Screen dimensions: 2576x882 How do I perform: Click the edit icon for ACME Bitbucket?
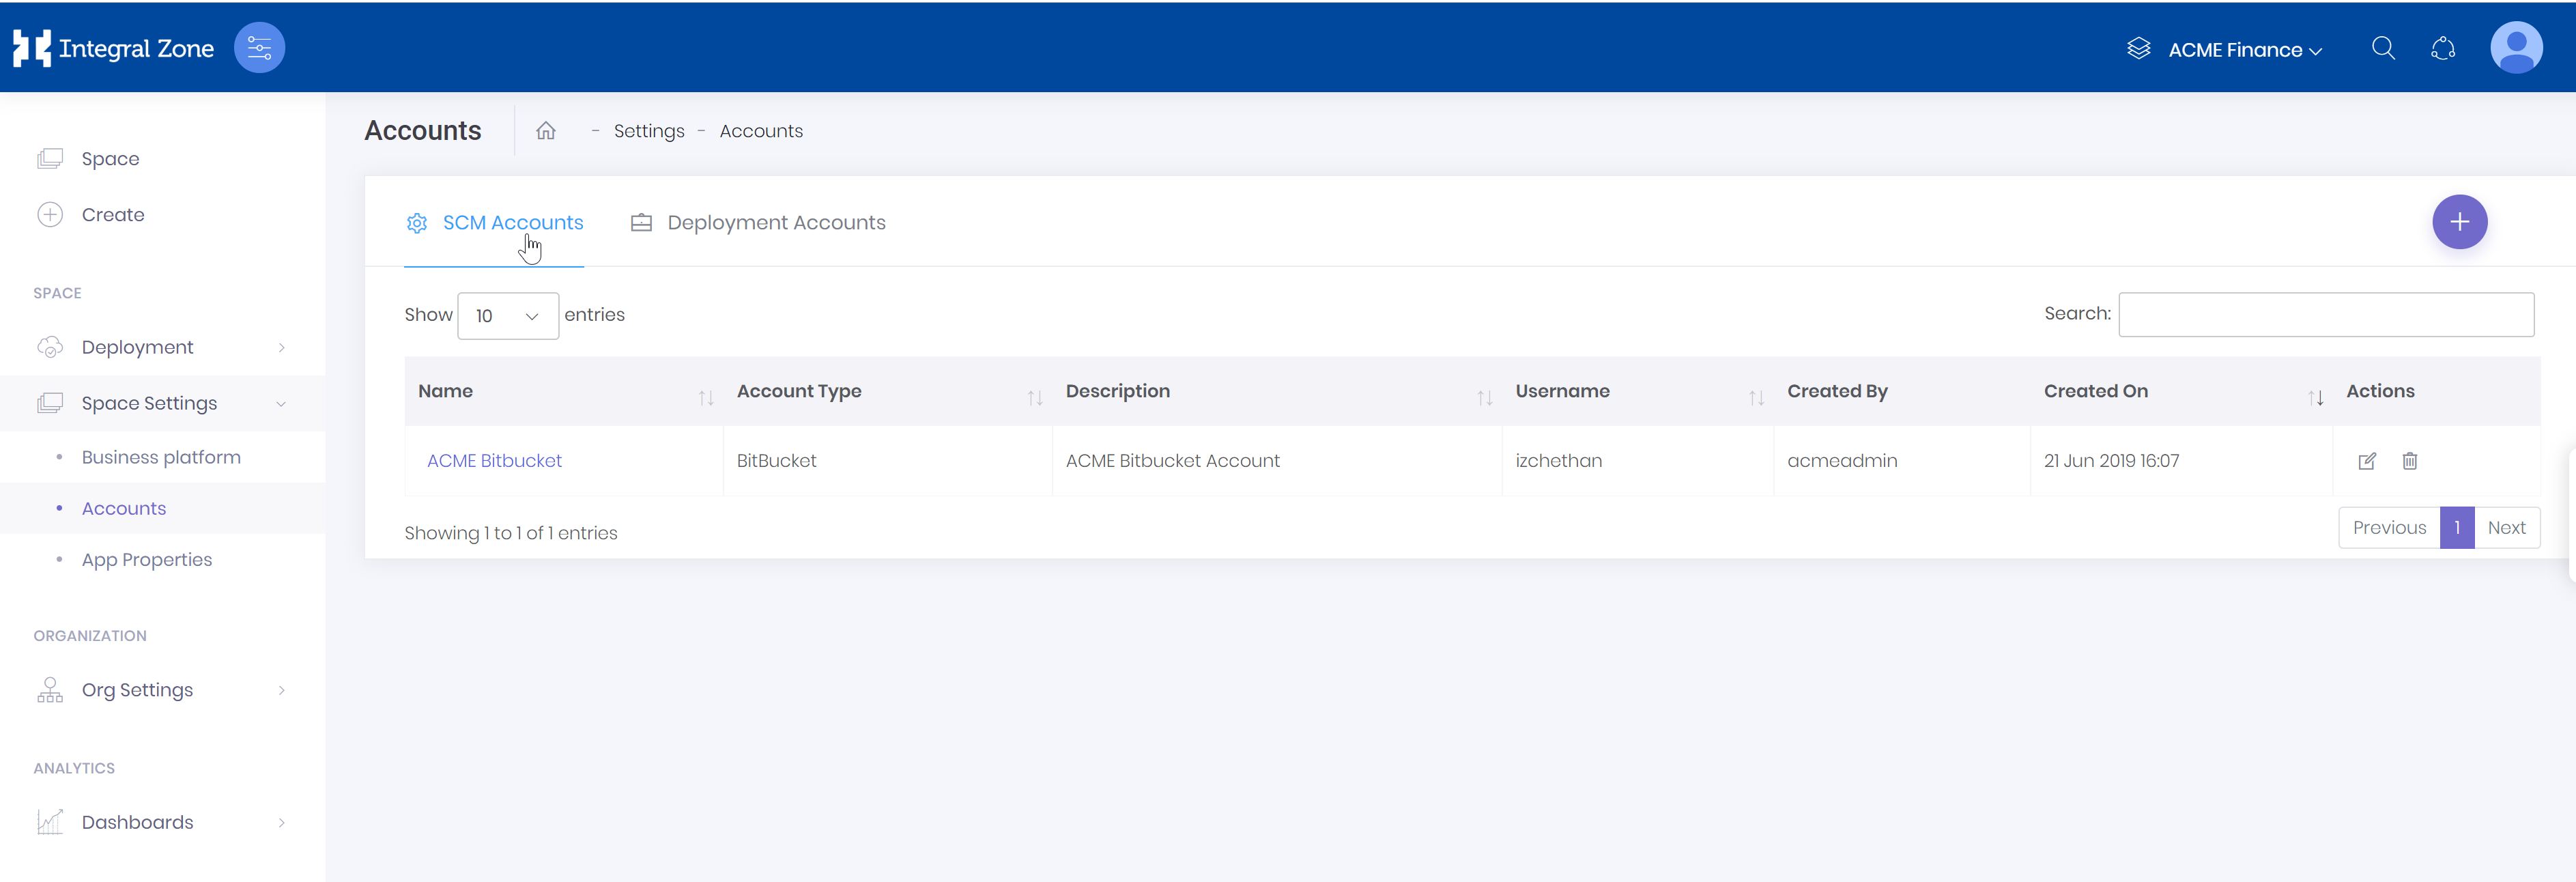click(2367, 460)
